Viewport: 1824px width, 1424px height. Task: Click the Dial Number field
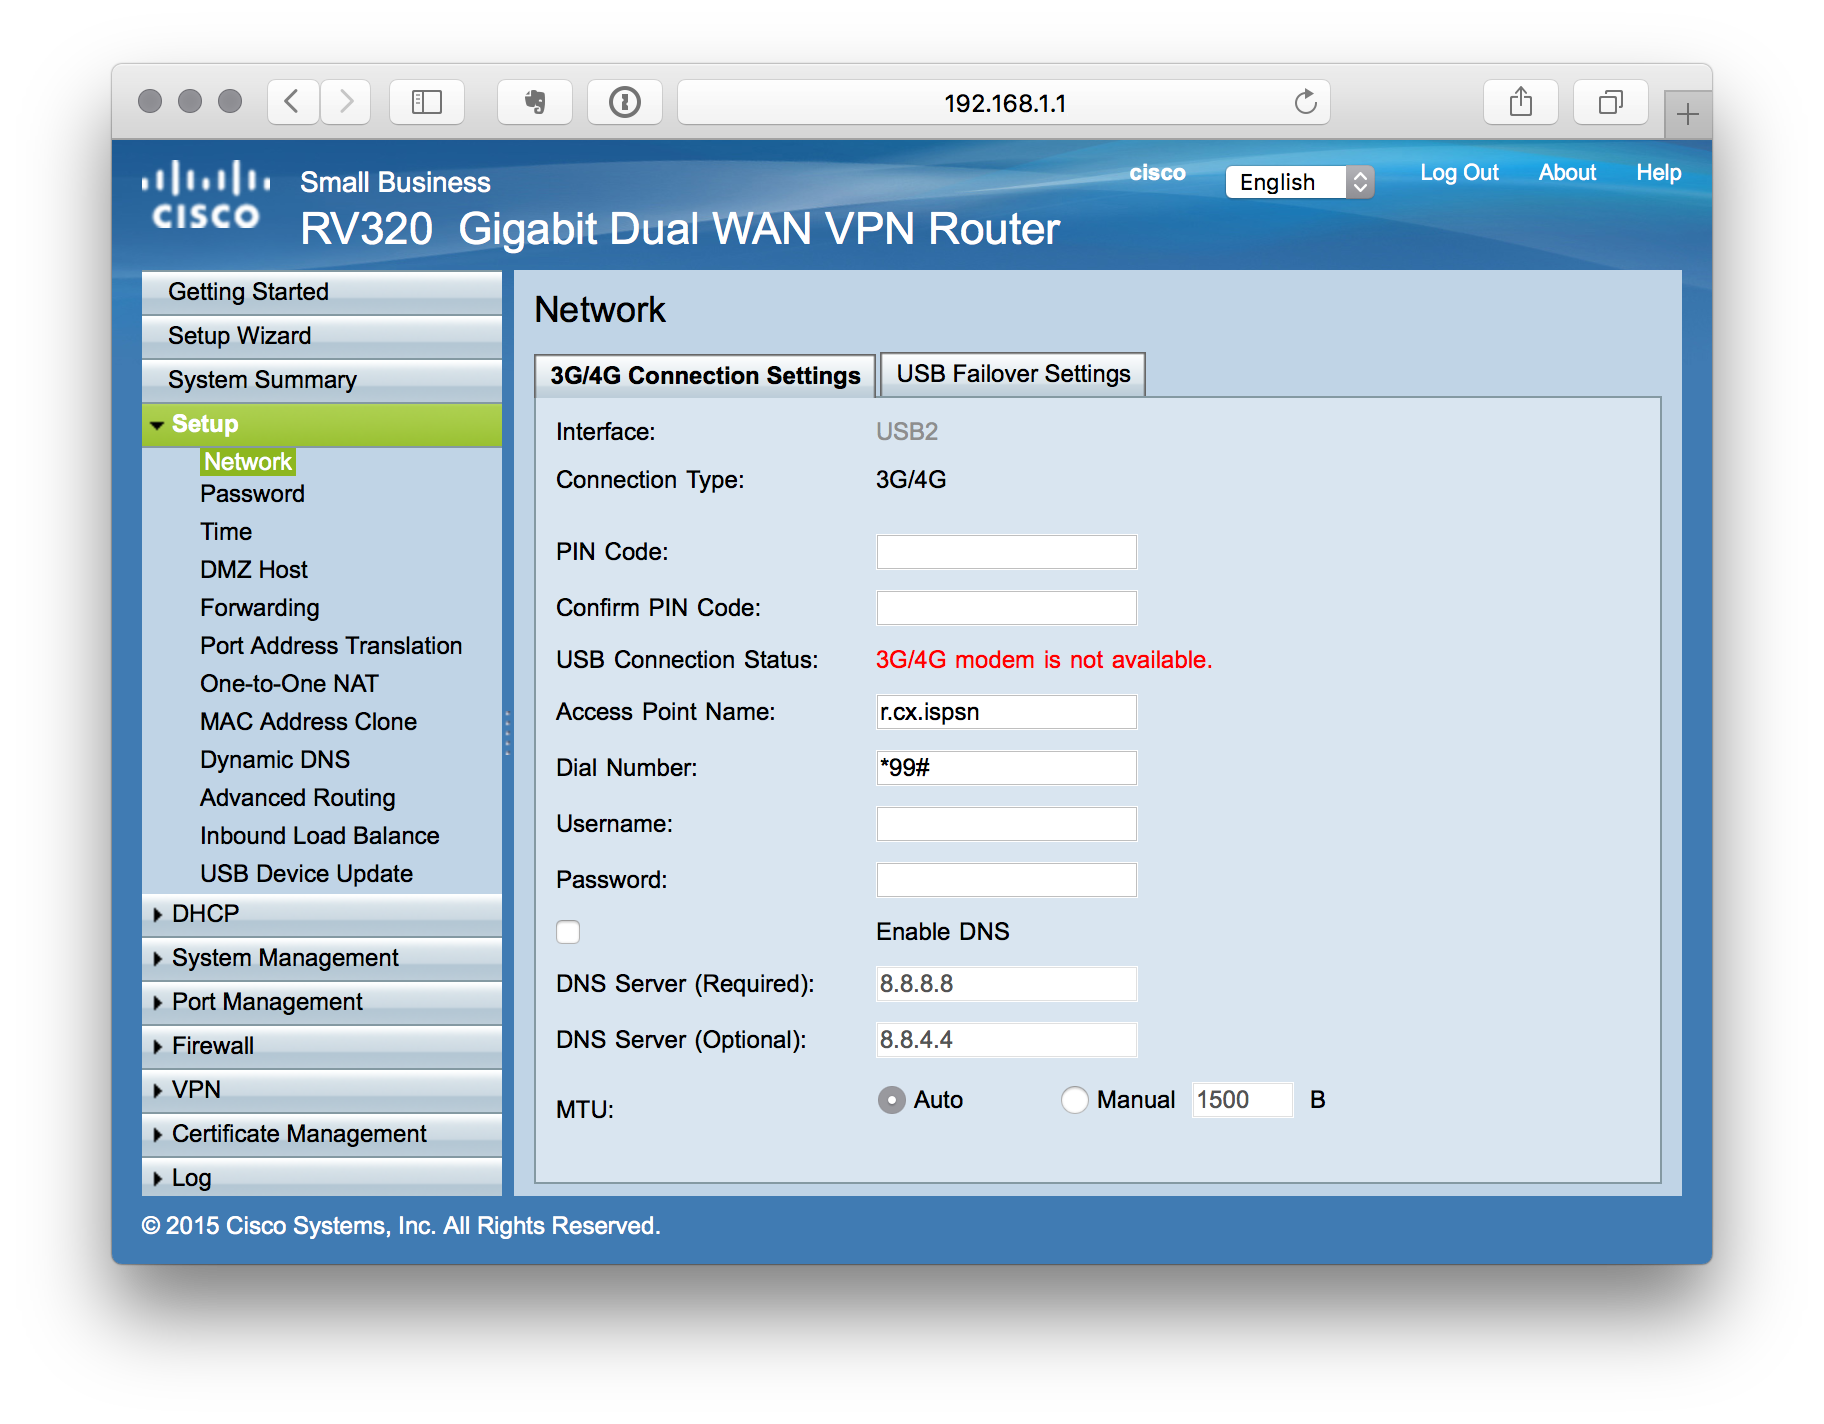(1007, 768)
